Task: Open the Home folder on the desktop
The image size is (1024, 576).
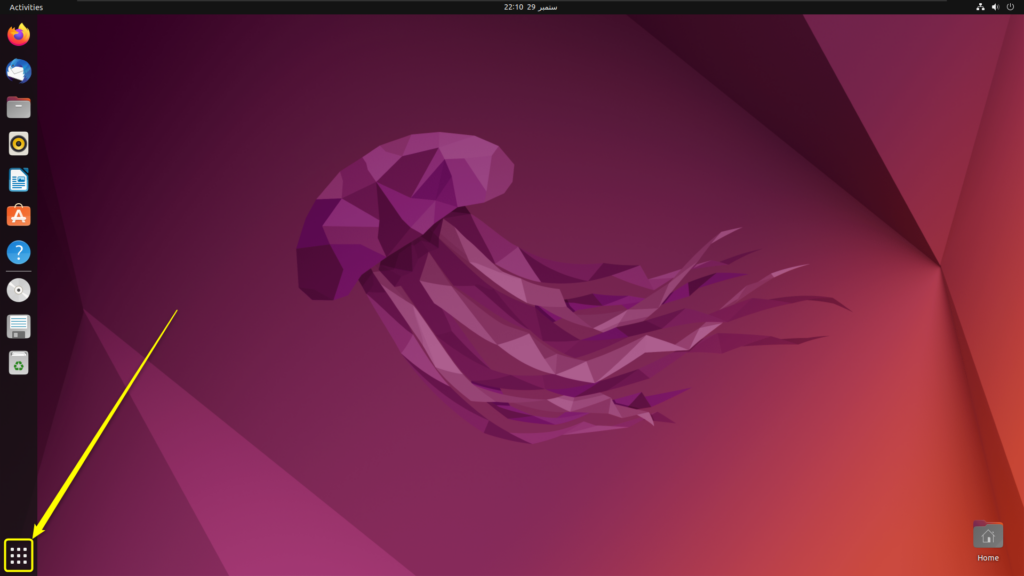Action: [988, 533]
